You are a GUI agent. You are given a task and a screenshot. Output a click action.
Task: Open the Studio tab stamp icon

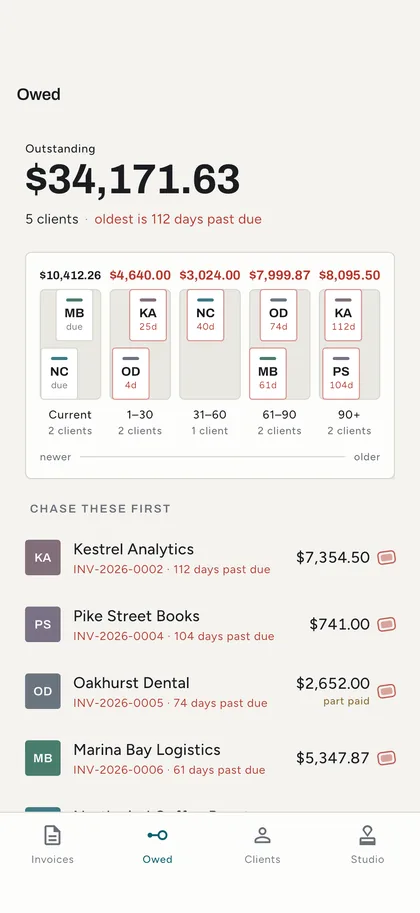[x=368, y=836]
